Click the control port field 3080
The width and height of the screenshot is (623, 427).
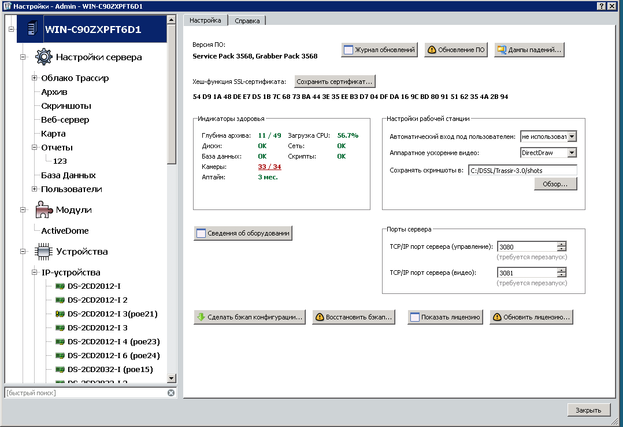[527, 247]
